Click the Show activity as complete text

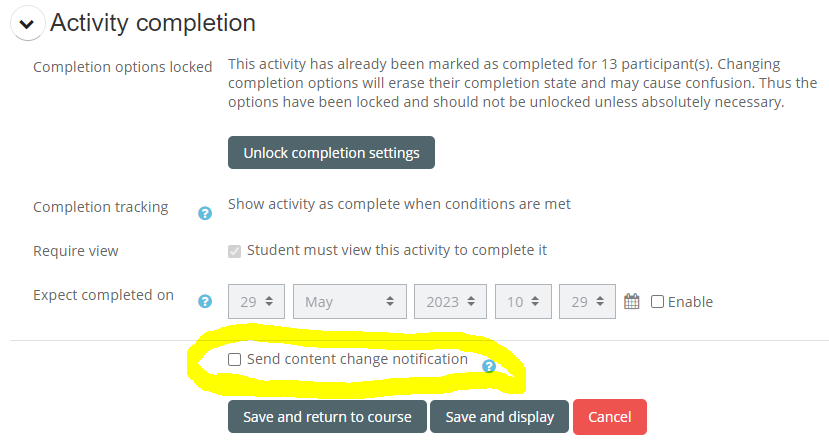point(399,204)
